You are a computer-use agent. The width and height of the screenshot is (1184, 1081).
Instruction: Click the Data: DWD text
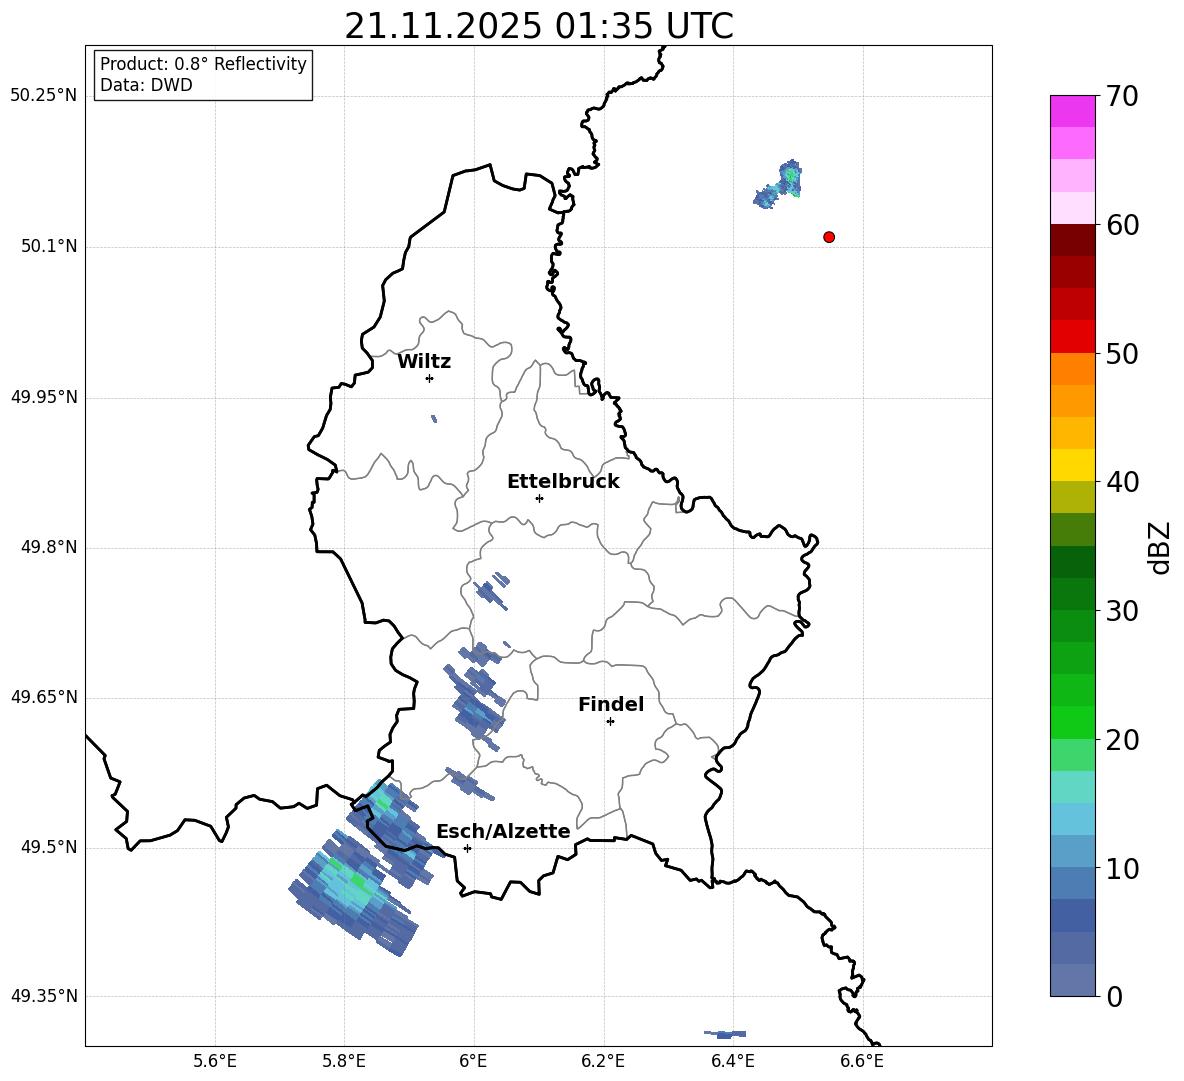[146, 85]
